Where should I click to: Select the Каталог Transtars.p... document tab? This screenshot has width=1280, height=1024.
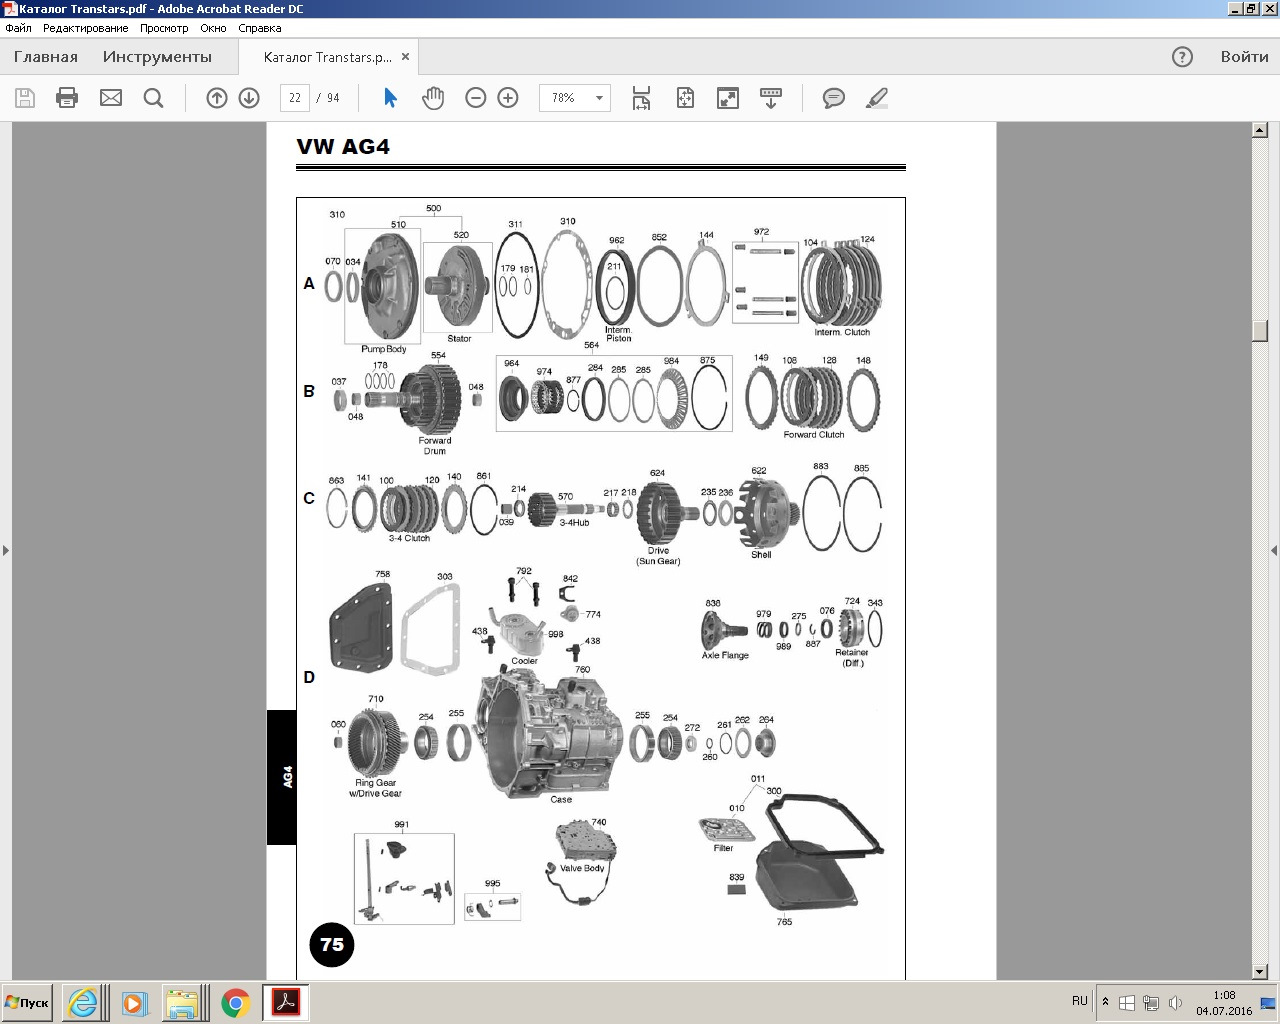(x=327, y=57)
